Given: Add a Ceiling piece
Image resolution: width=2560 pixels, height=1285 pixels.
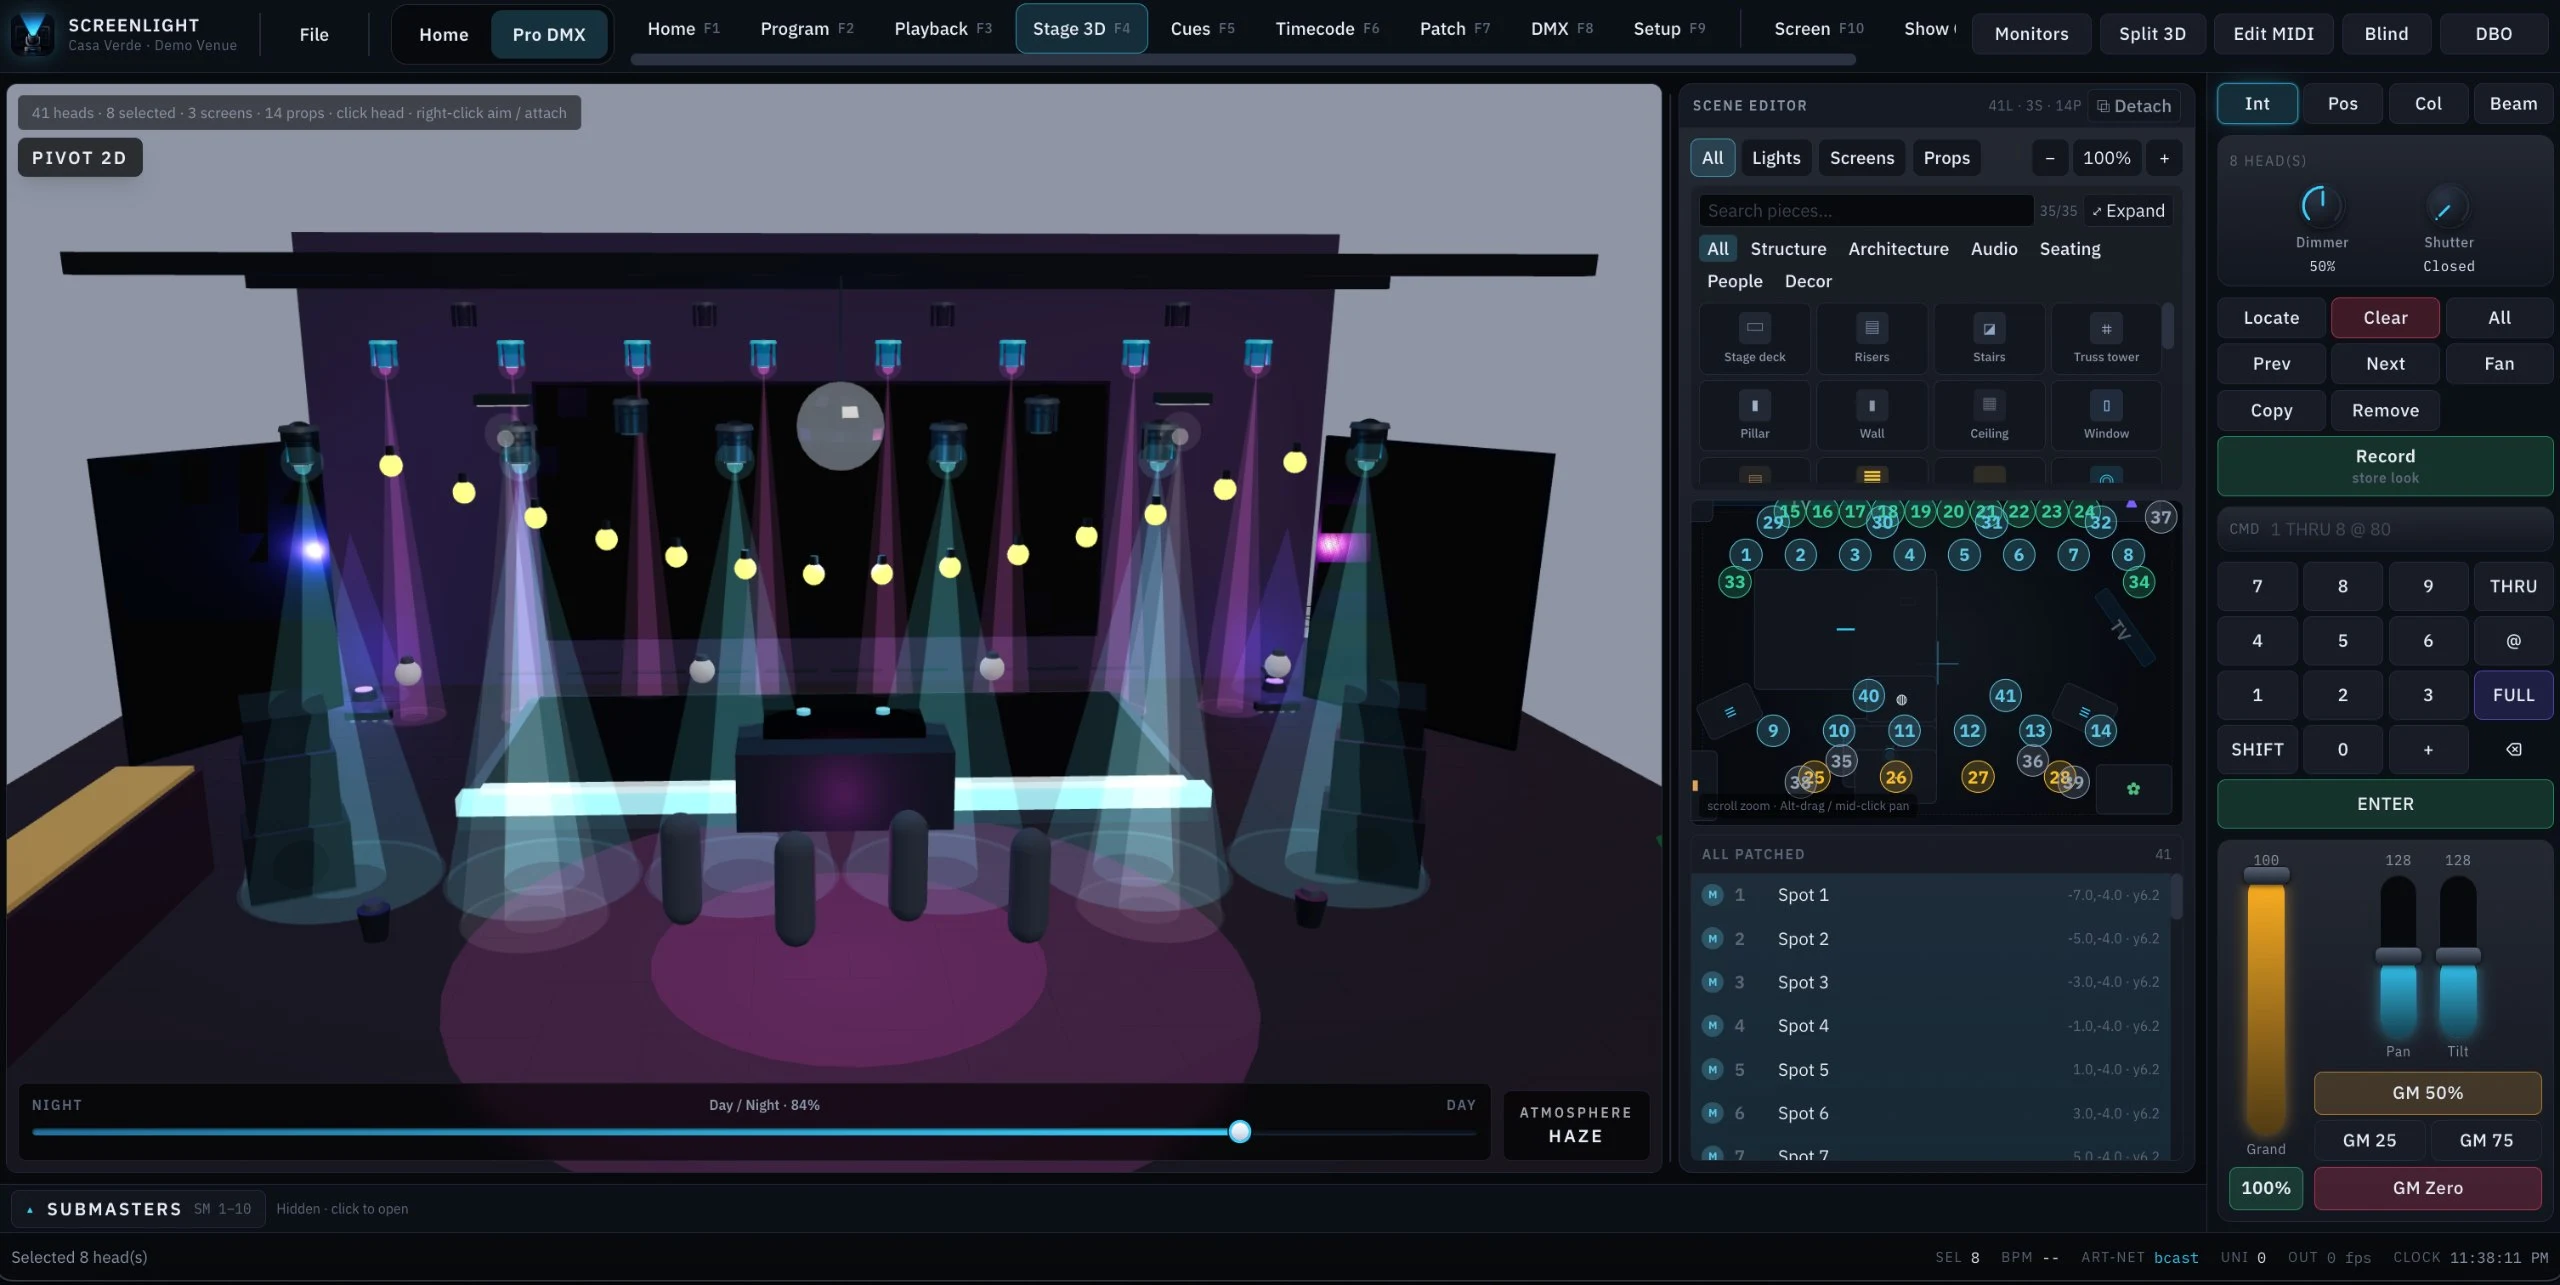Looking at the screenshot, I should coord(1988,415).
